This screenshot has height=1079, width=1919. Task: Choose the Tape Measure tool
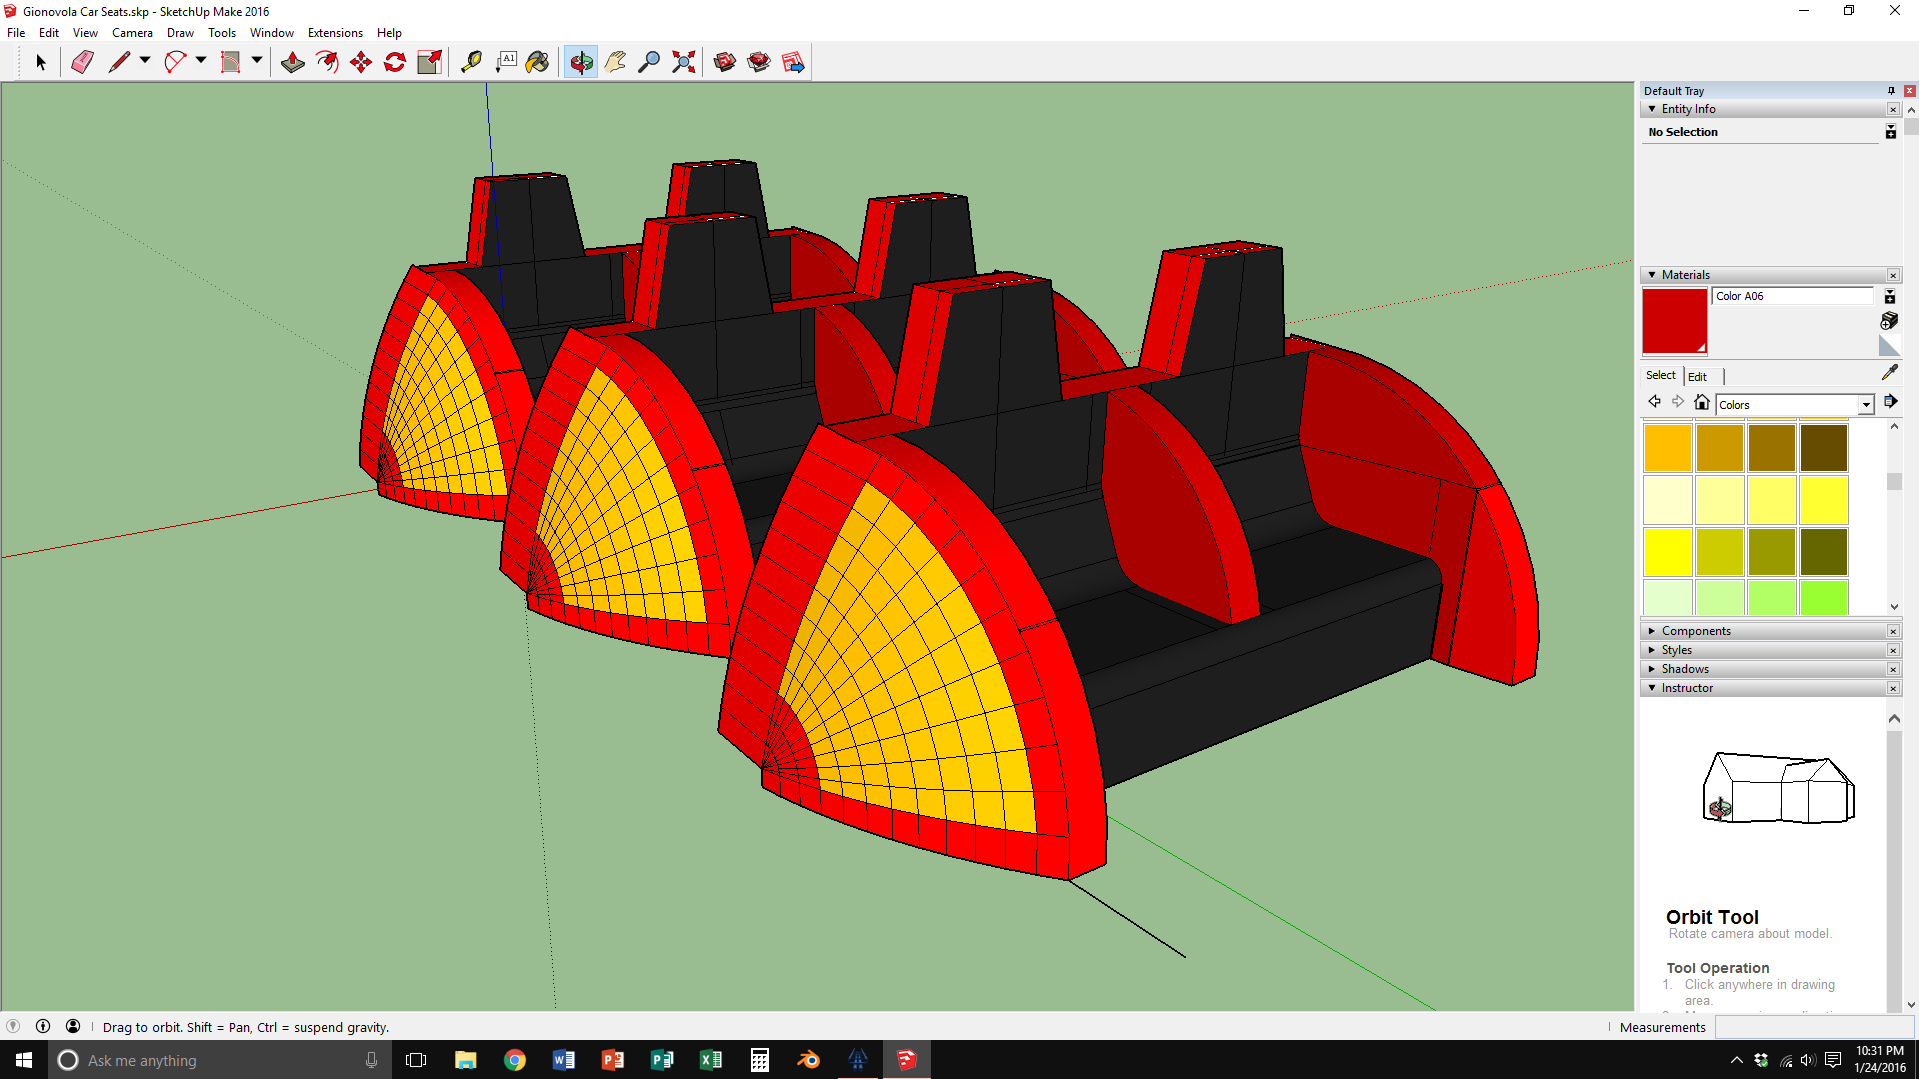pos(470,62)
